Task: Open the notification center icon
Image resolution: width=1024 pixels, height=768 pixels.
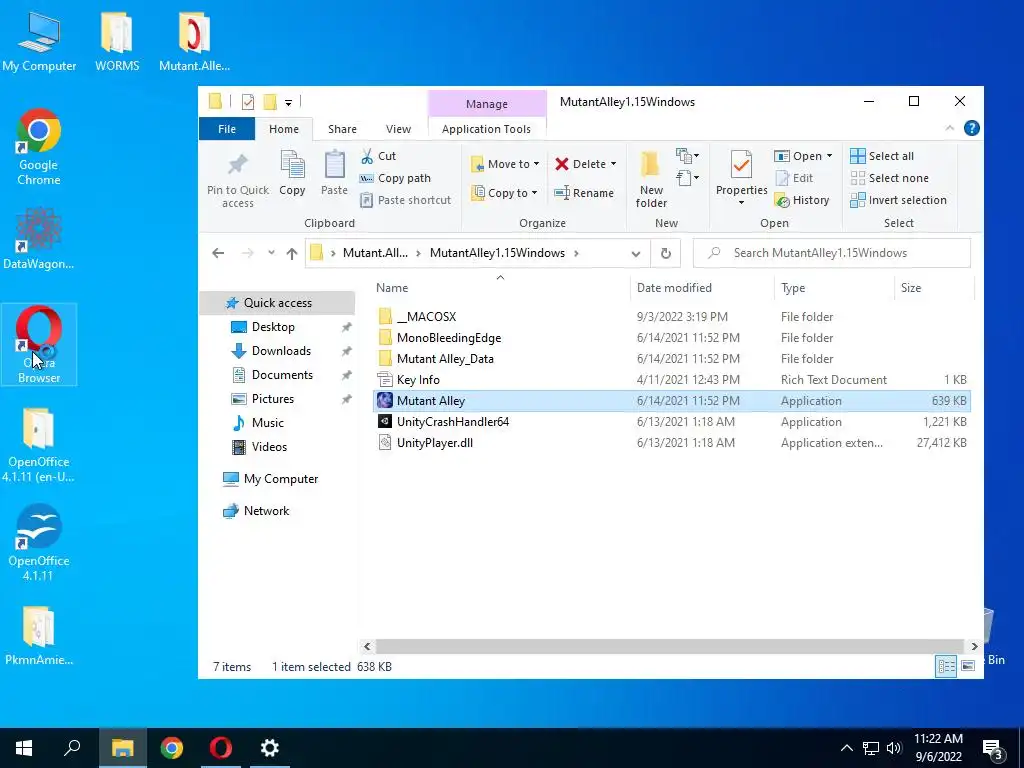Action: pyautogui.click(x=993, y=748)
